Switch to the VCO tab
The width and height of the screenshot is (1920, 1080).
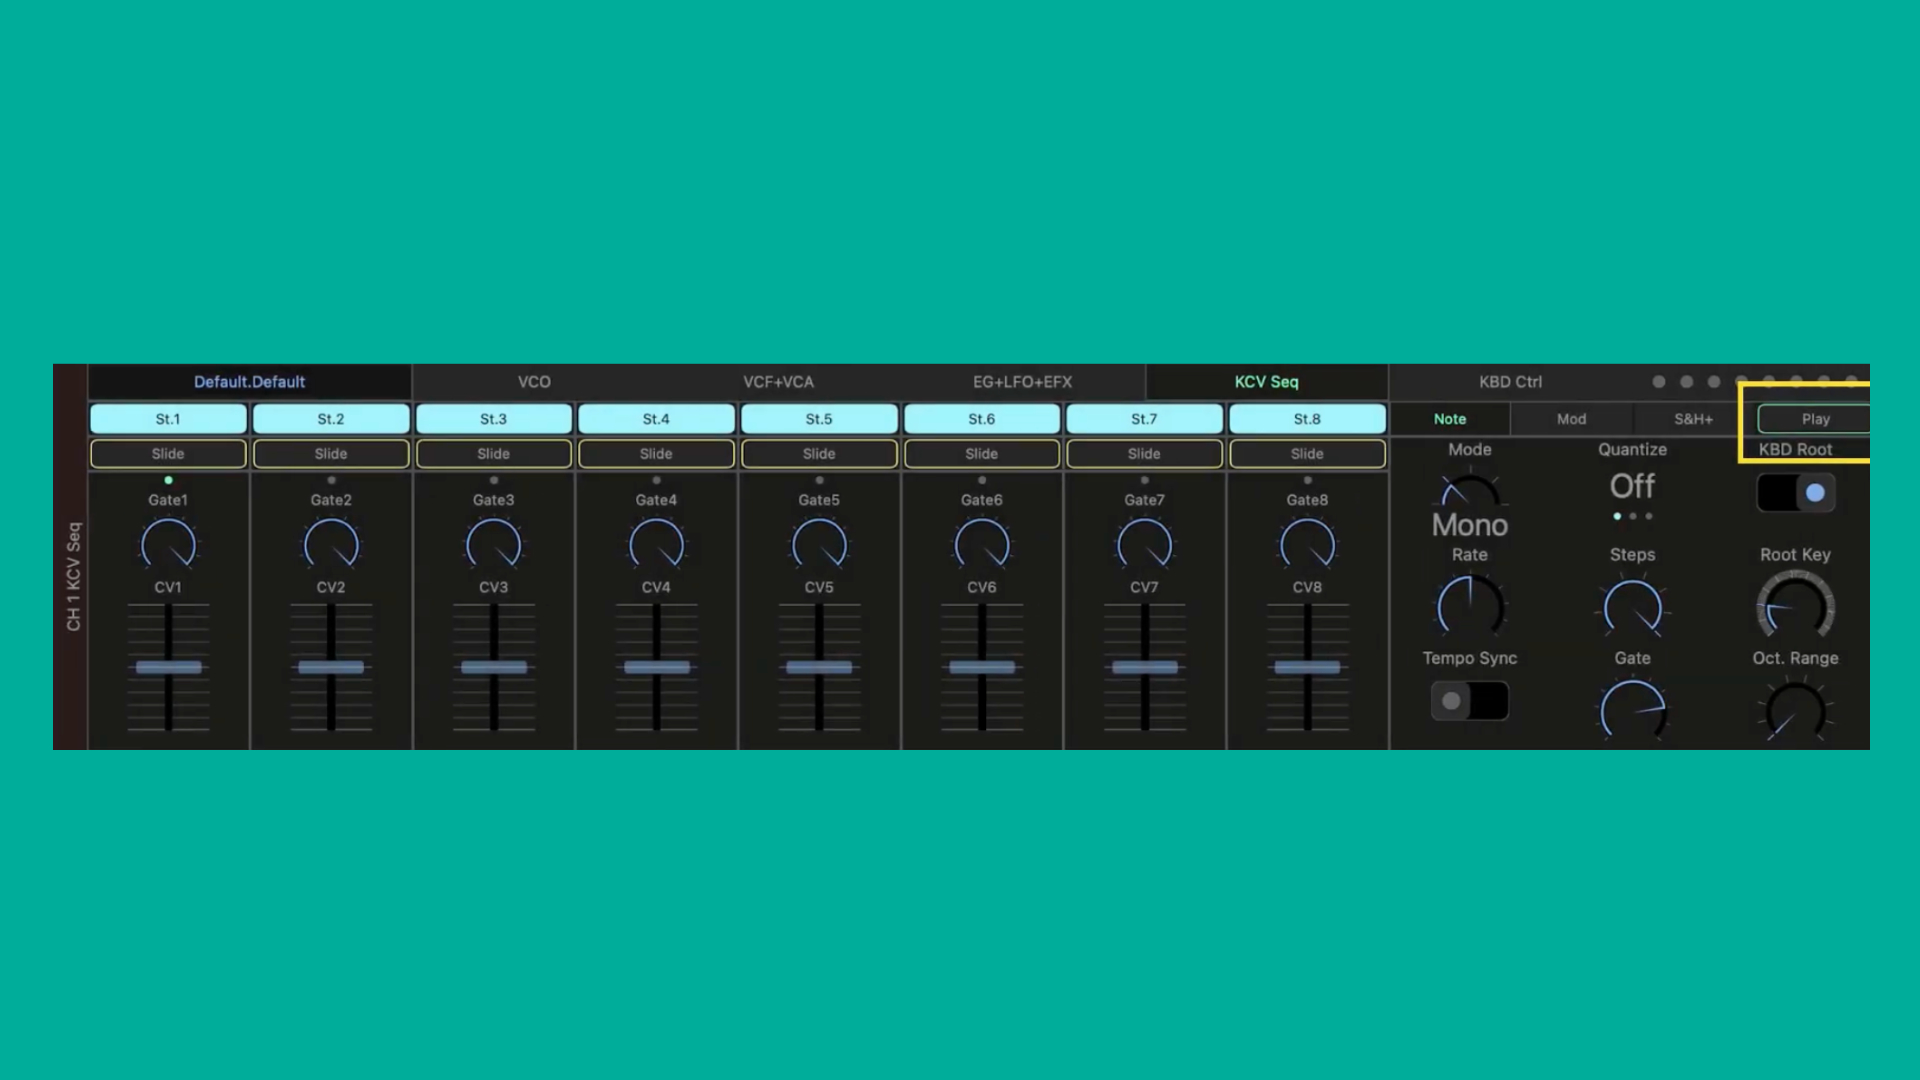(534, 382)
